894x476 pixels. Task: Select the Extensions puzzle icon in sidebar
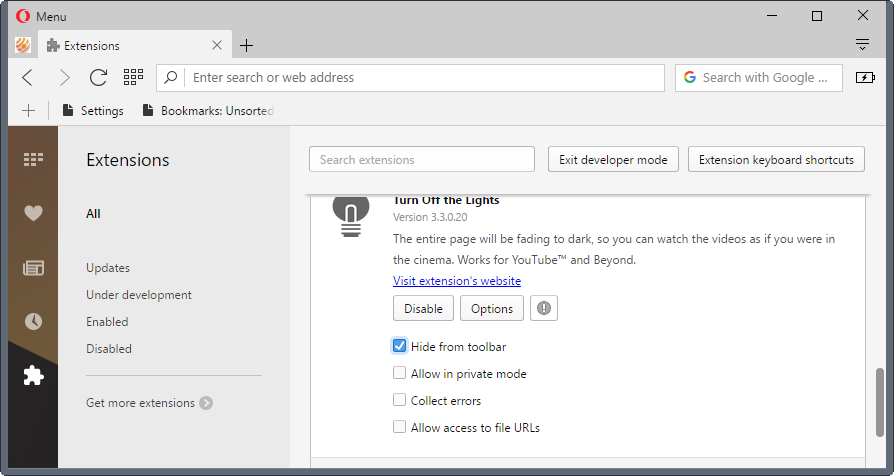coord(33,376)
